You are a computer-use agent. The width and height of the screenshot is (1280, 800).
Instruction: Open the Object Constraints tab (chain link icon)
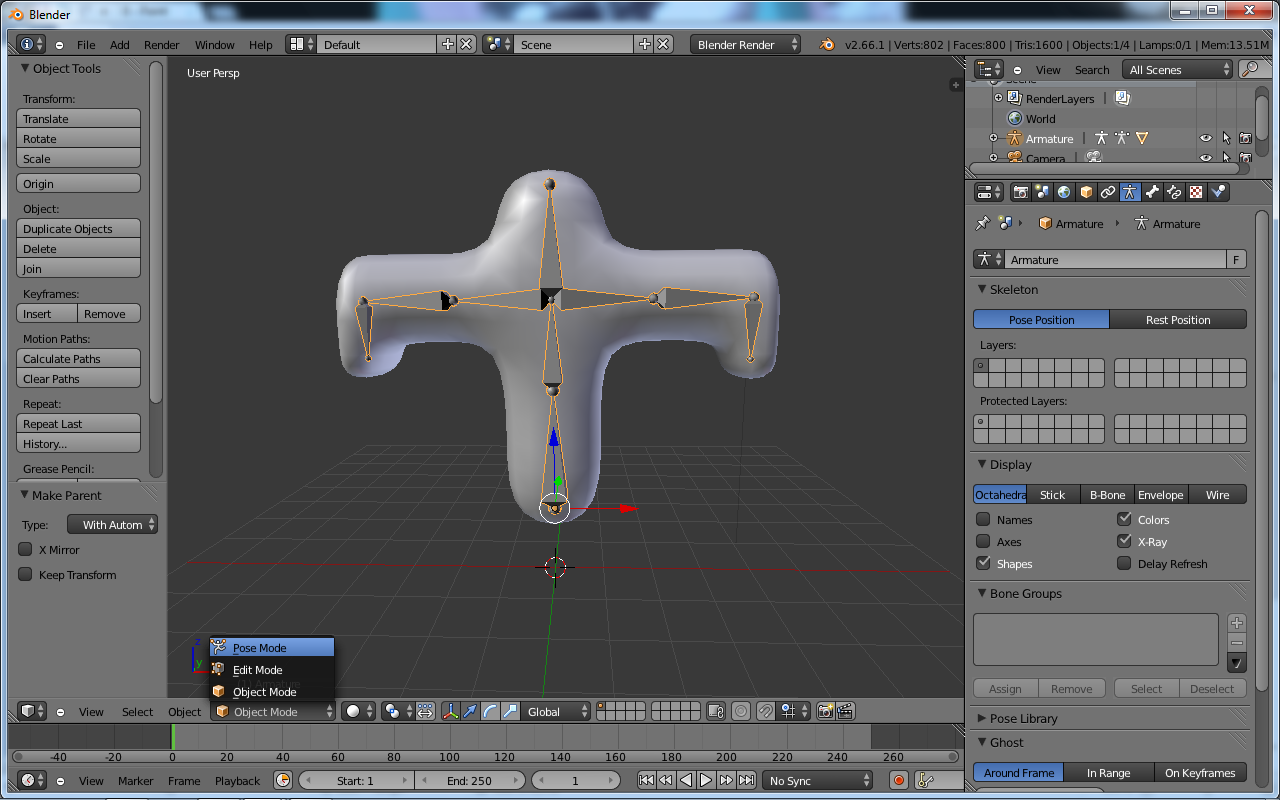[x=1107, y=191]
